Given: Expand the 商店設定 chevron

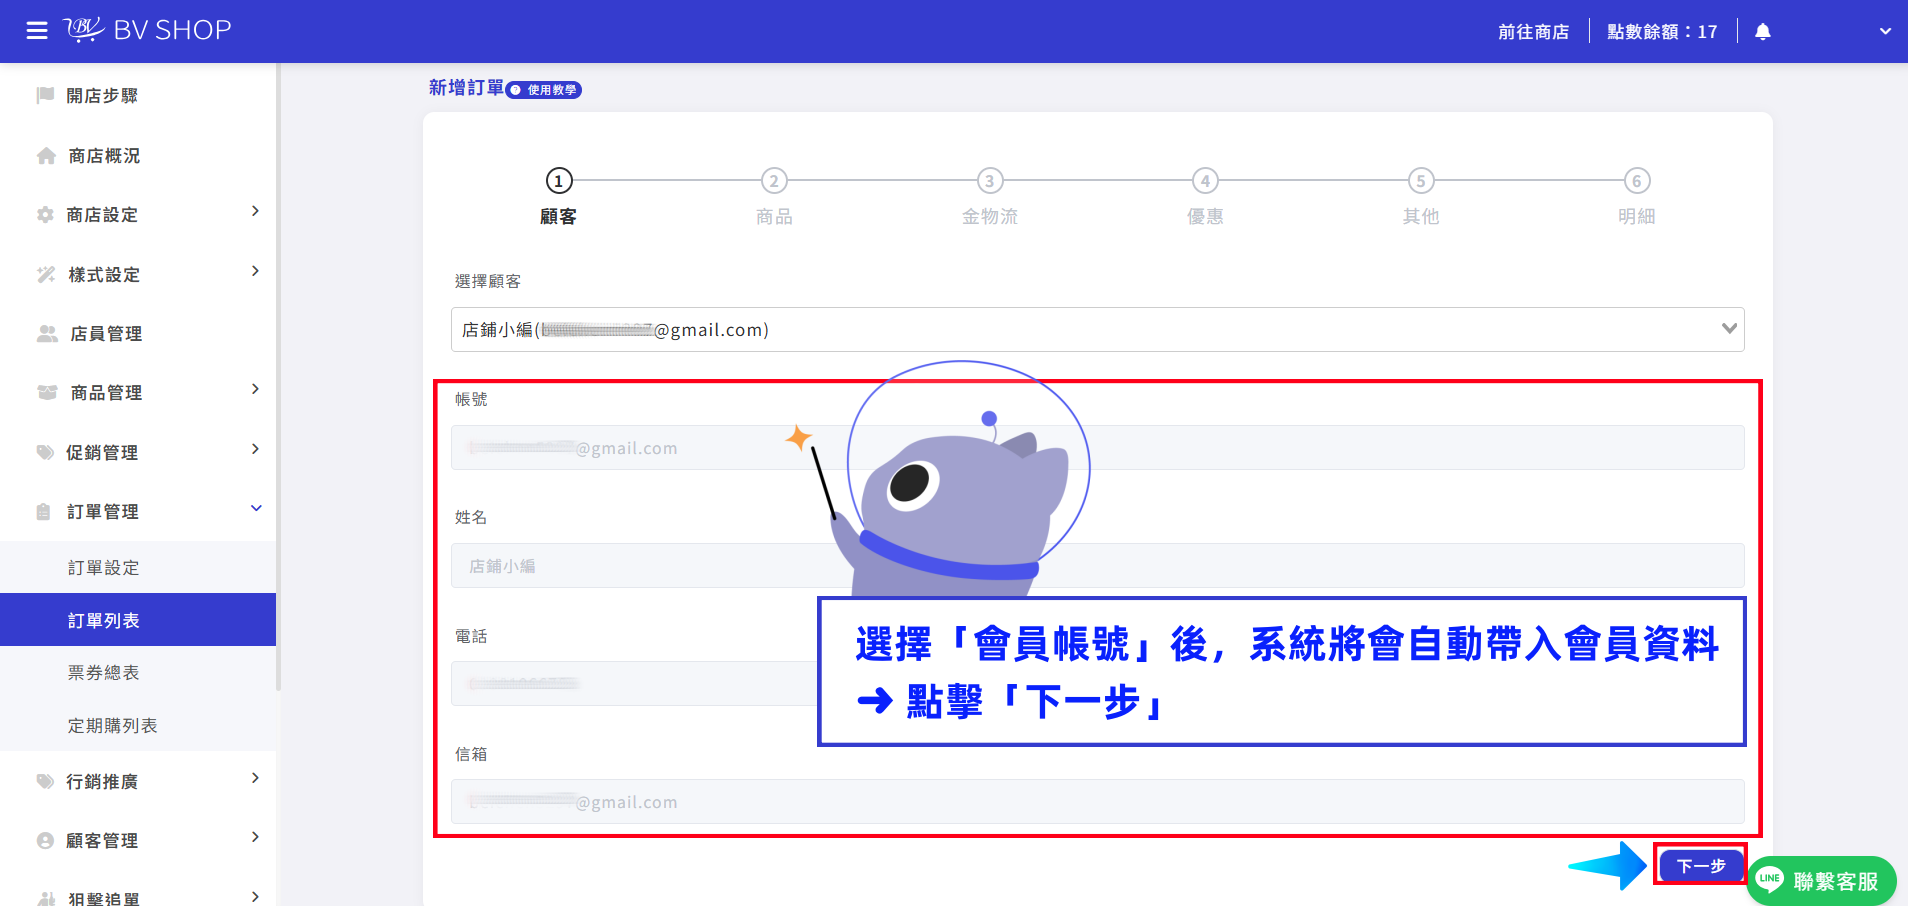Looking at the screenshot, I should tap(256, 211).
